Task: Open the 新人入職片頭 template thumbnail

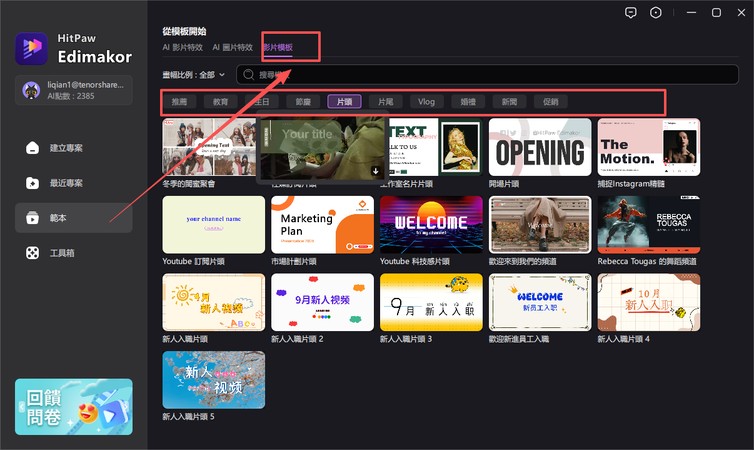Action: [x=214, y=302]
